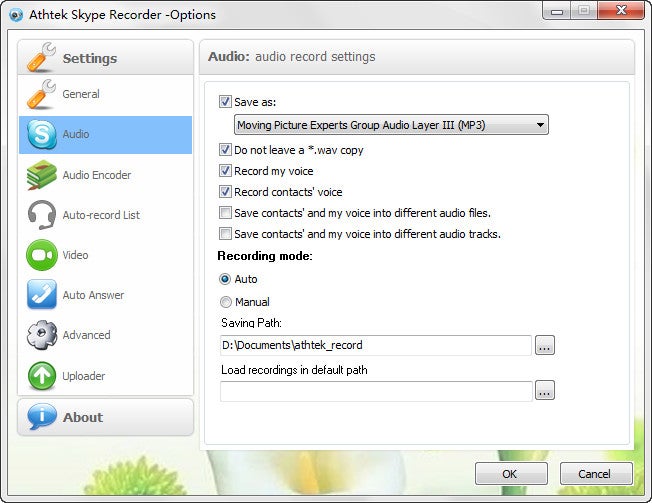Open the MP3 format dropdown

[x=391, y=125]
